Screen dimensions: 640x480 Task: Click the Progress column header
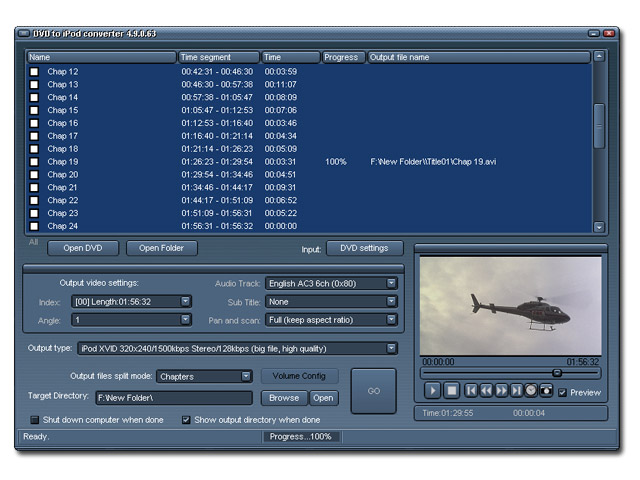[343, 57]
